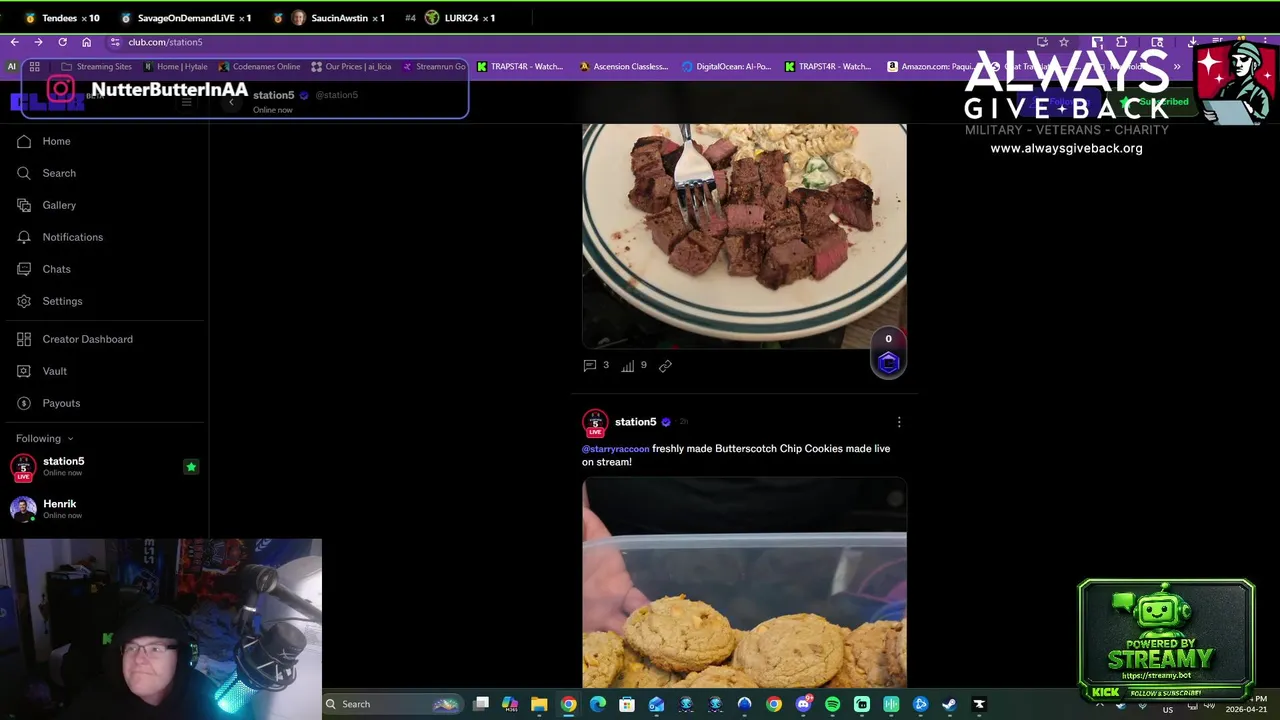1280x720 pixels.
Task: Open Home | Hytale bookmark
Action: (175, 67)
